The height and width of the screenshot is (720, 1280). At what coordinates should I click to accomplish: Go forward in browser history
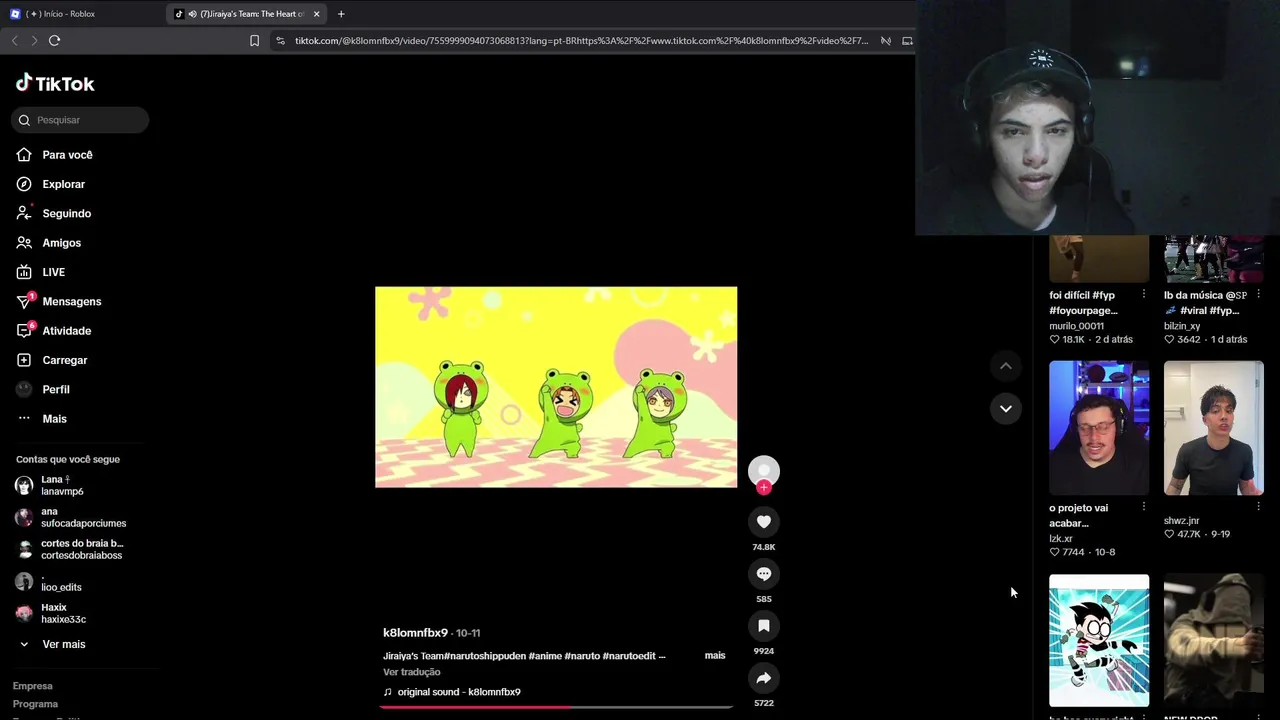(34, 40)
